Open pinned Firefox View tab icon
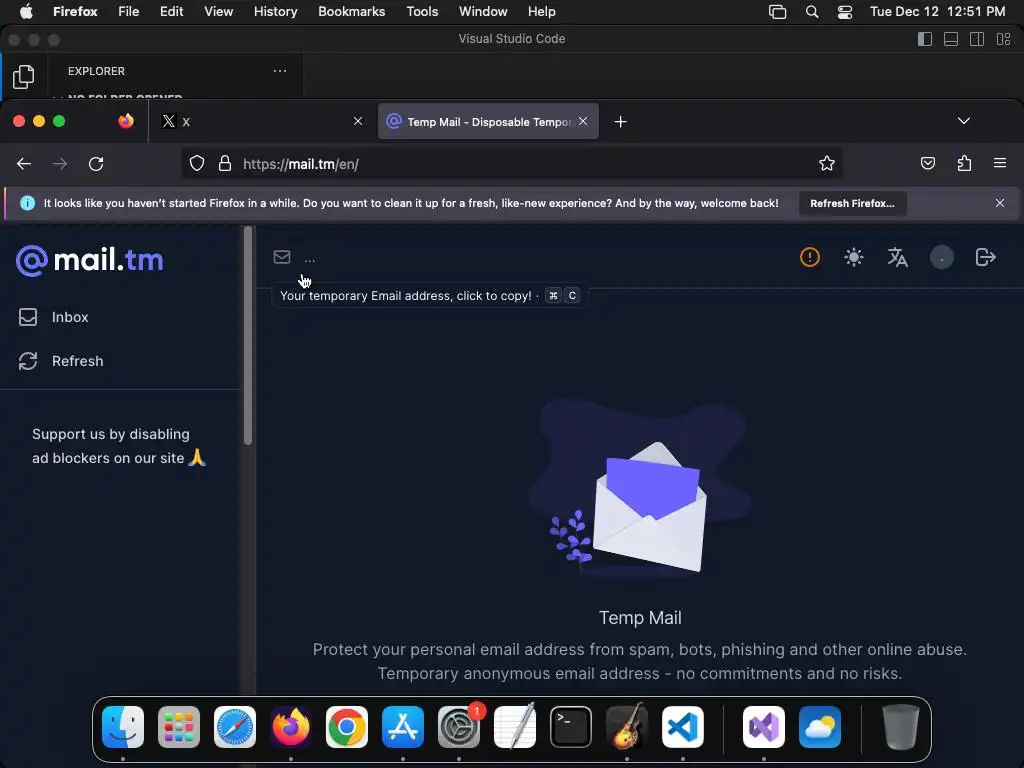 [x=126, y=121]
